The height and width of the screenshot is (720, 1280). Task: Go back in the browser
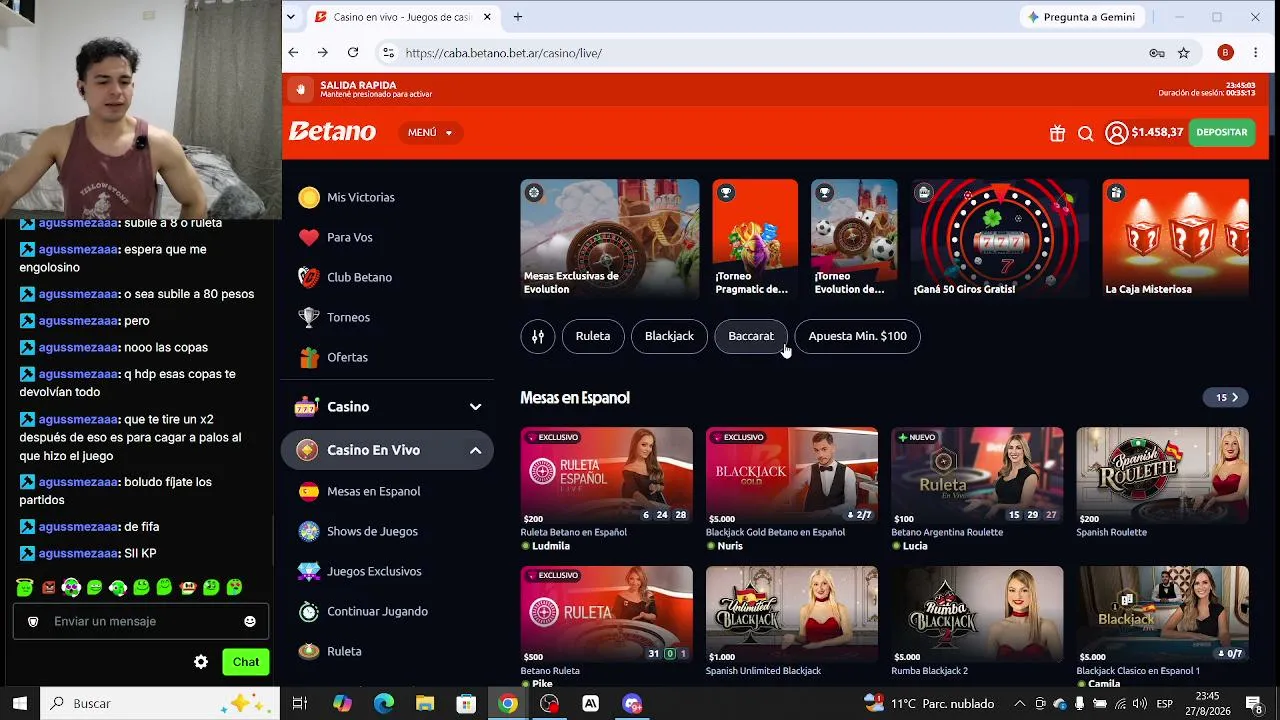click(x=293, y=53)
